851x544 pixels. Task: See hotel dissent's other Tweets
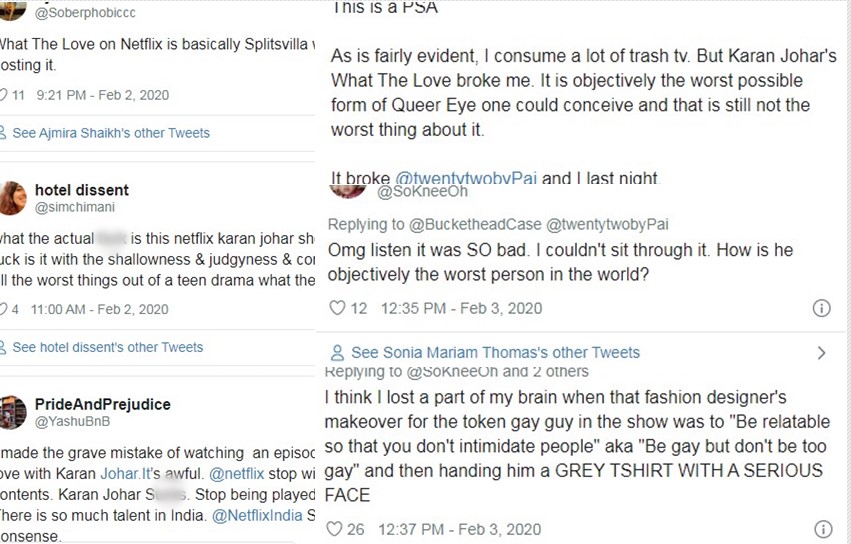pyautogui.click(x=107, y=347)
